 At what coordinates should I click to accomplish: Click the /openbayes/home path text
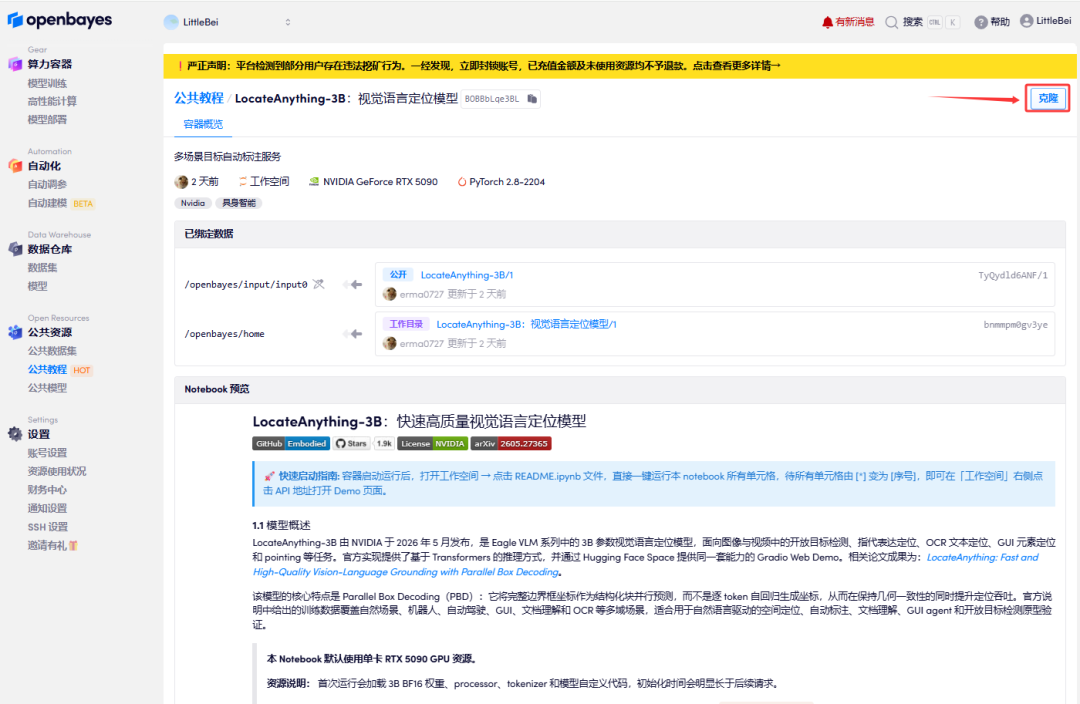[x=225, y=334]
